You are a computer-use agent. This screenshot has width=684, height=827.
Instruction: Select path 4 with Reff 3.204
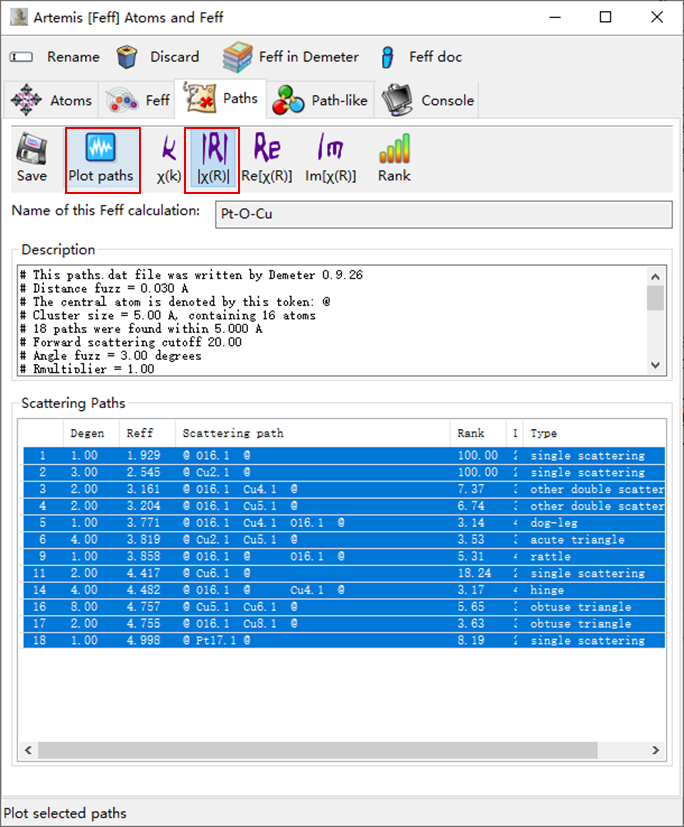point(344,506)
